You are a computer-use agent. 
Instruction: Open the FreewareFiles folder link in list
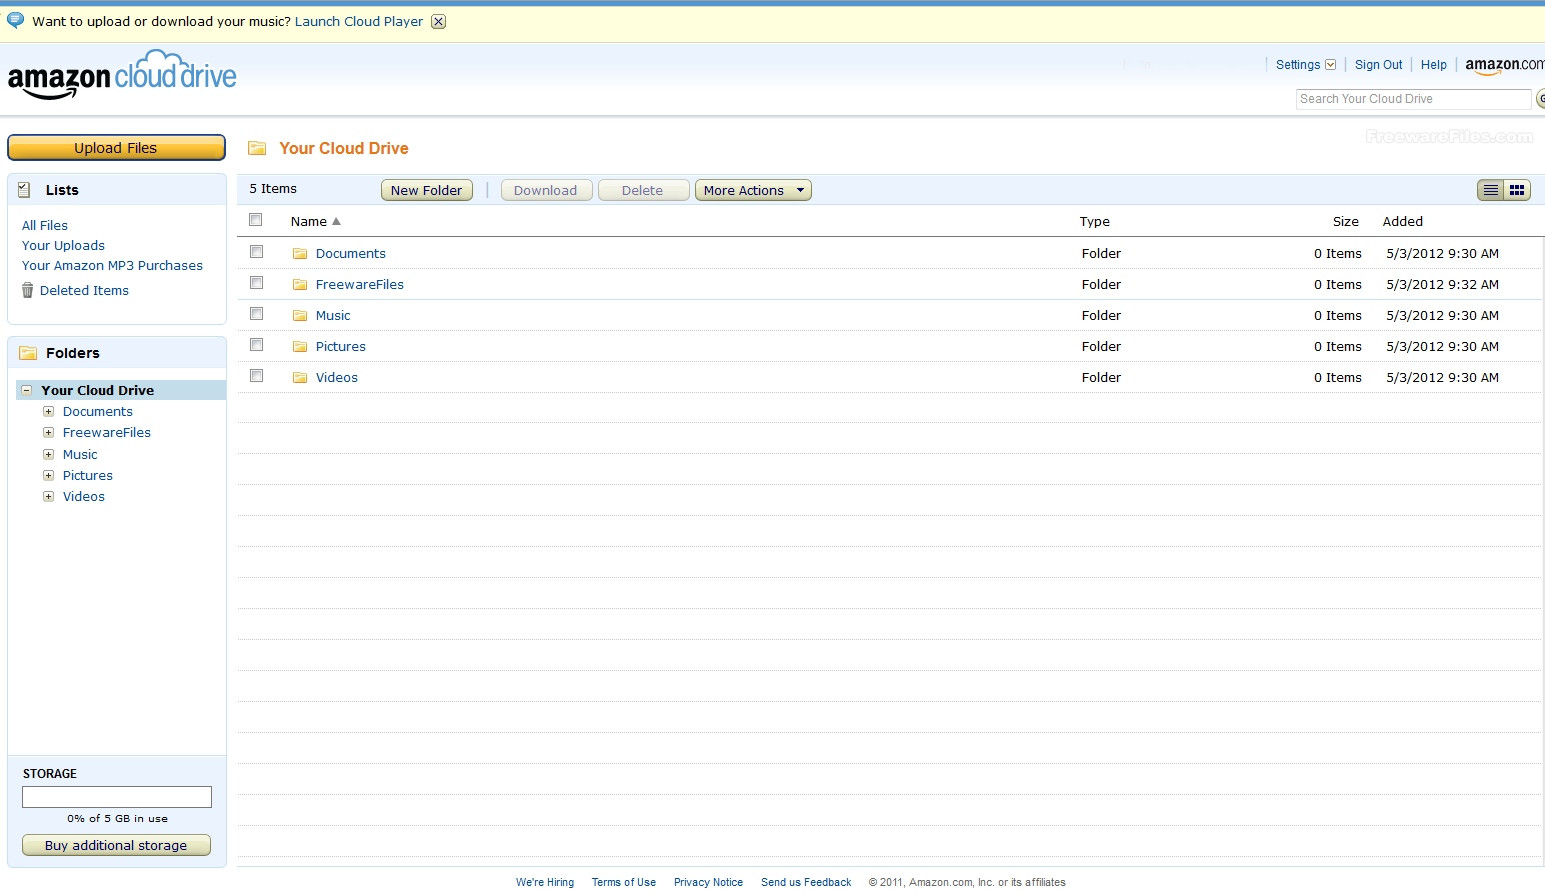pos(360,285)
